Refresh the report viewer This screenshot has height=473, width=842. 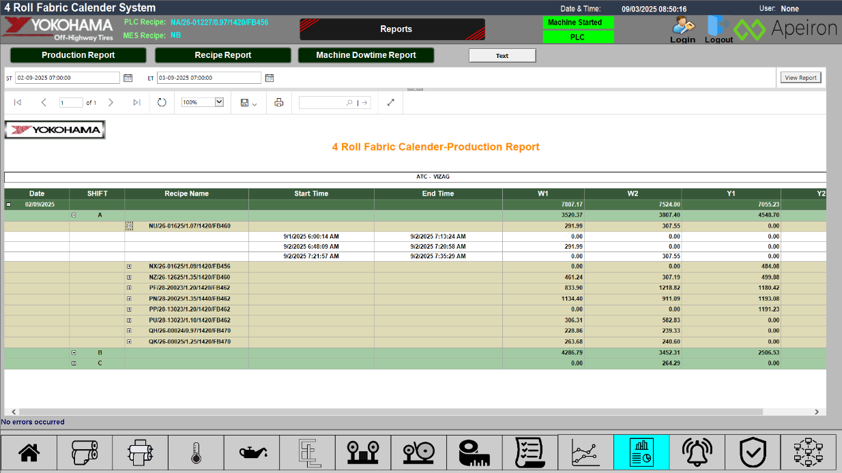click(x=162, y=103)
